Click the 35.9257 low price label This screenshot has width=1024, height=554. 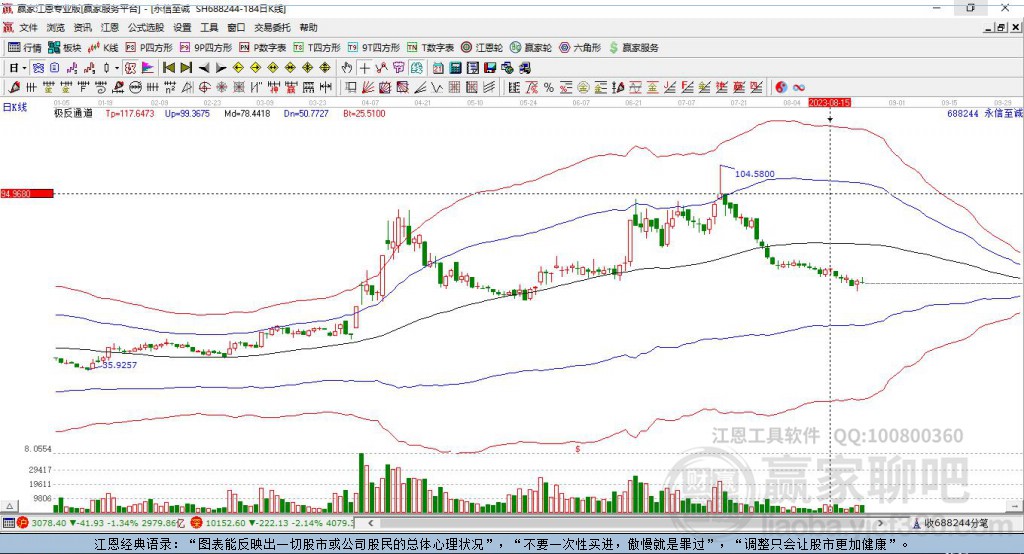(120, 365)
